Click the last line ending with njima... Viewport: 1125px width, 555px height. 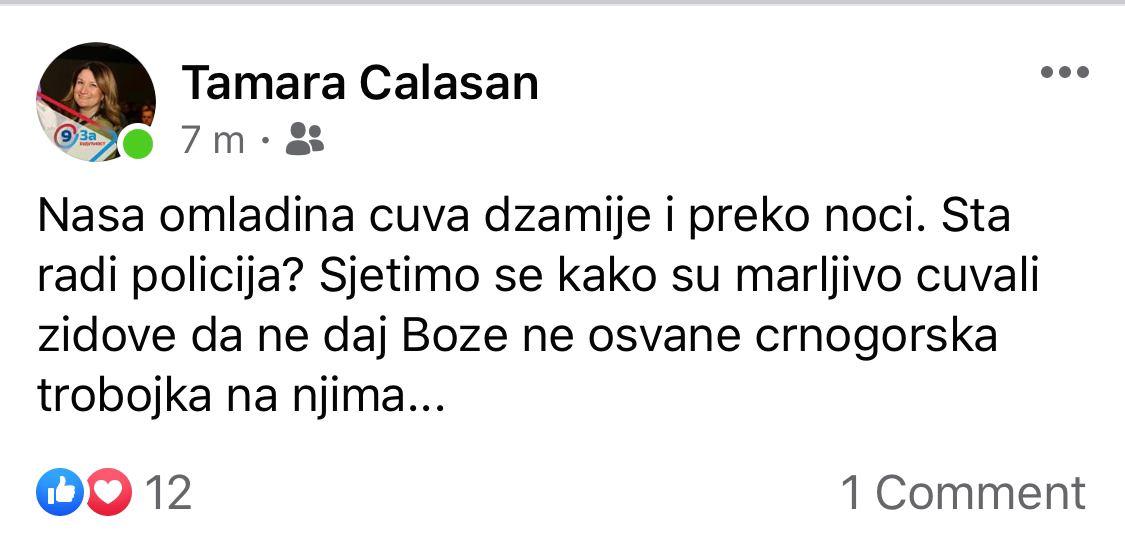[x=242, y=397]
